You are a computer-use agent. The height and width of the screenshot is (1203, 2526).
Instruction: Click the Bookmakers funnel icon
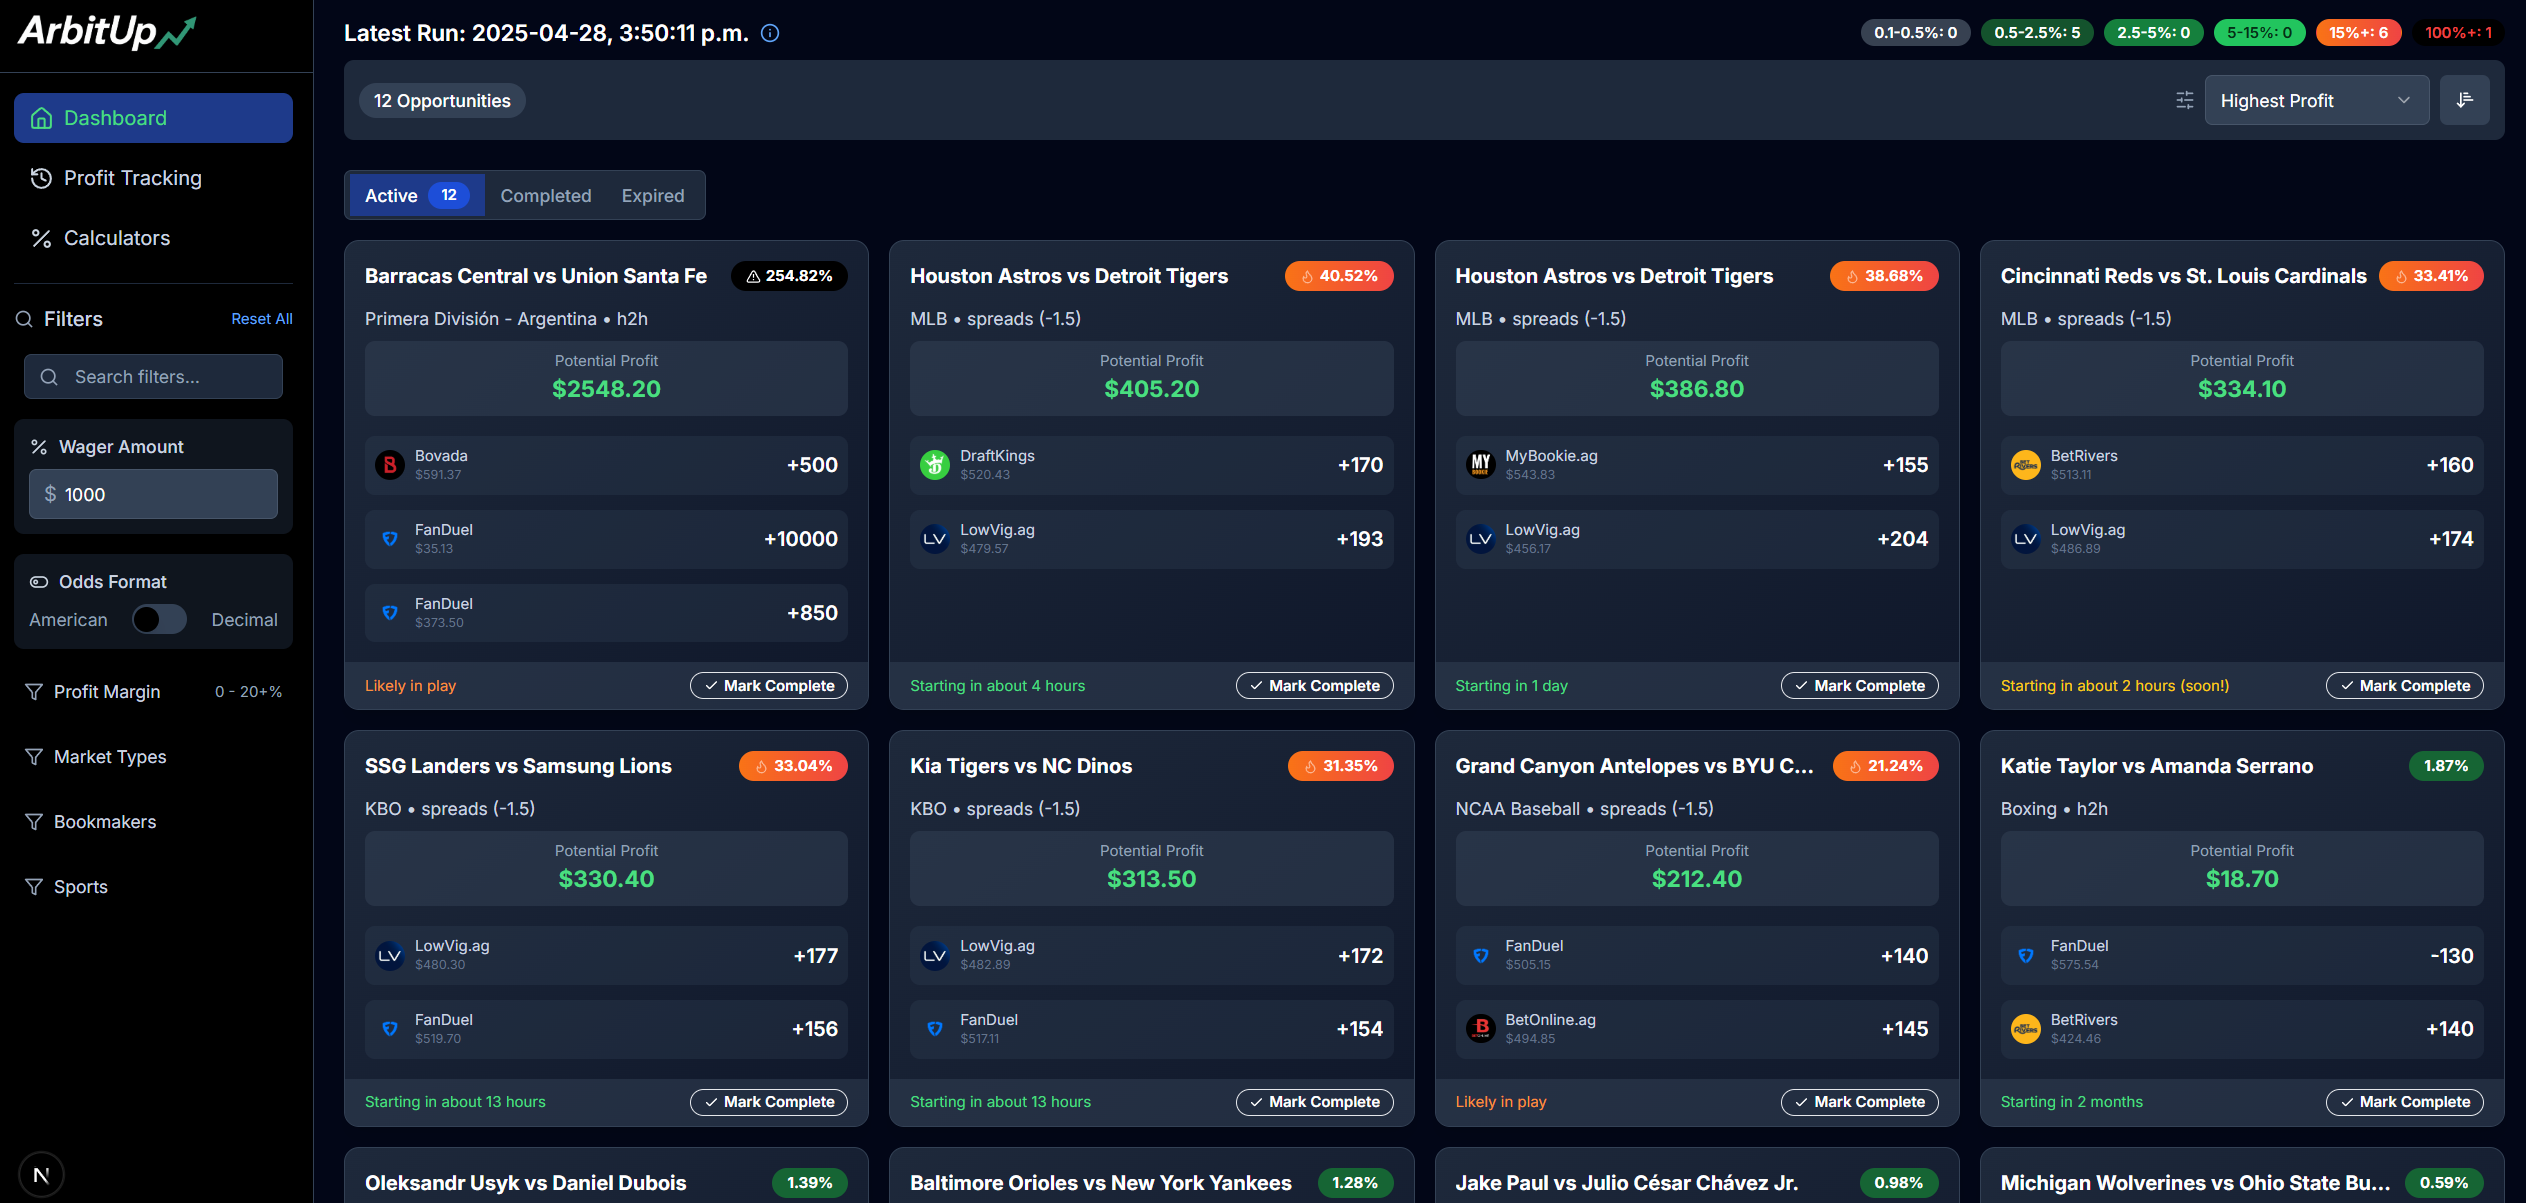pyautogui.click(x=34, y=822)
